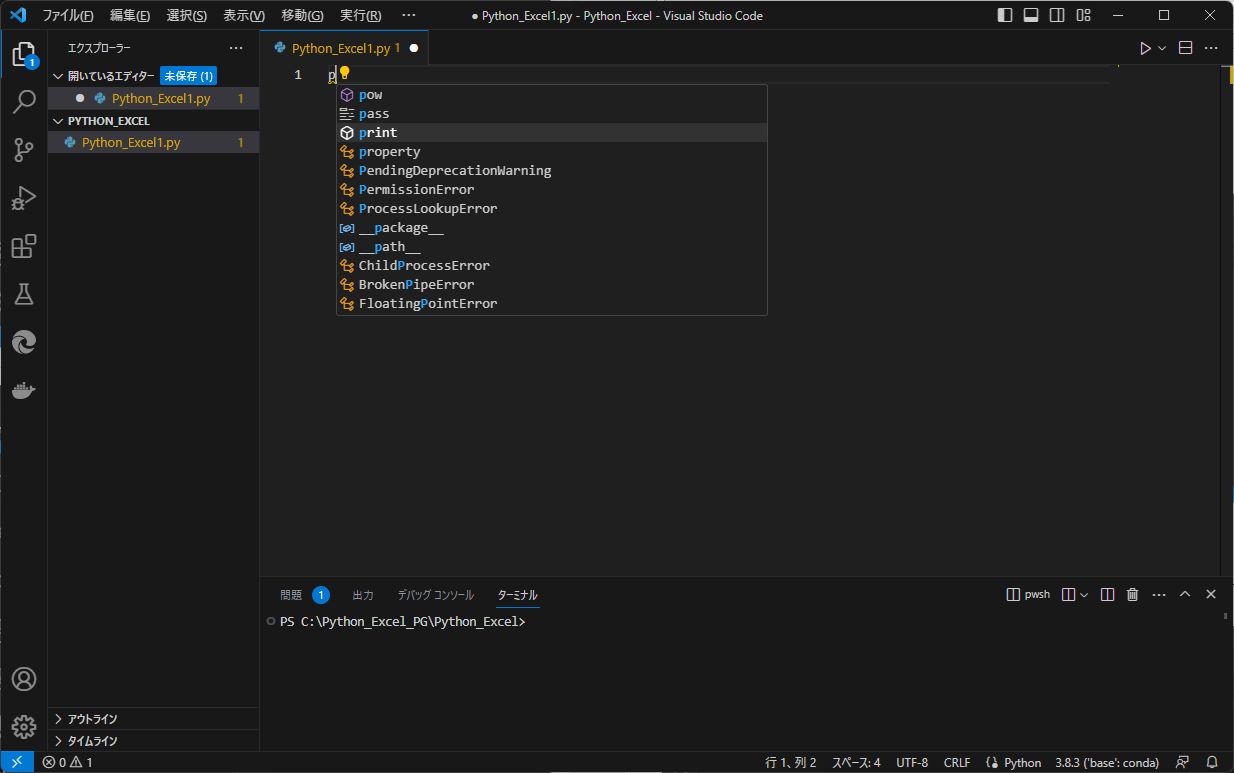Close the unsaved Python_Excel1.py tab dot

pyautogui.click(x=413, y=48)
